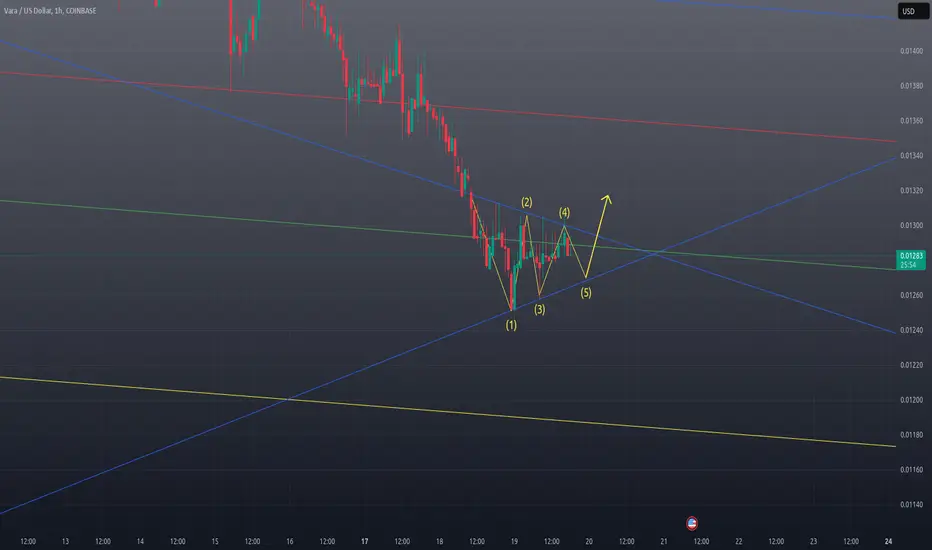Viewport: 932px width, 550px height.
Task: Select the Elliott wave label (2)
Action: pos(527,202)
